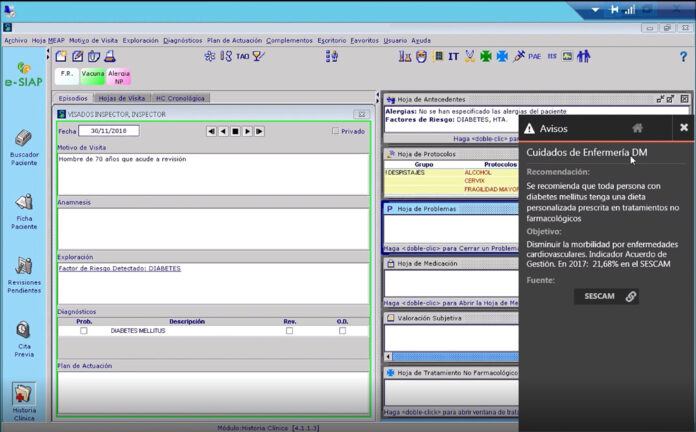Click the blue help question mark icon
Image resolution: width=696 pixels, height=432 pixels.
click(x=683, y=57)
